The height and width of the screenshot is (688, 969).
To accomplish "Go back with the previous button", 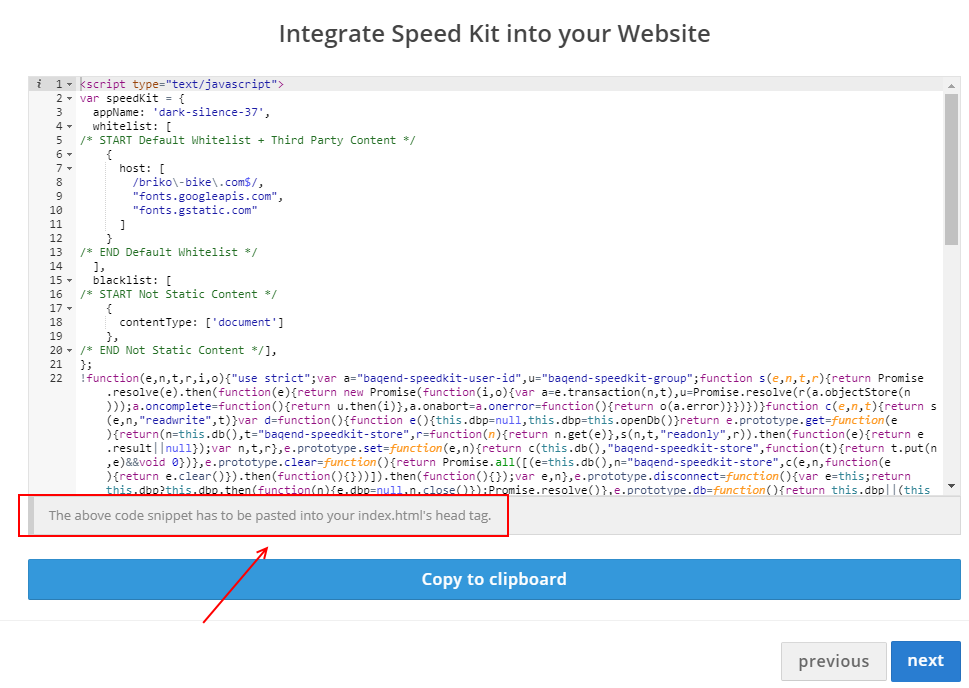I will [x=833, y=661].
